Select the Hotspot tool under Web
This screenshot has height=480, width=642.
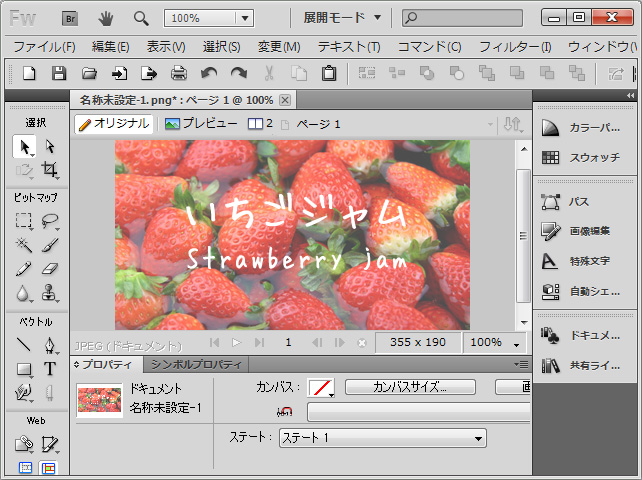pos(24,444)
